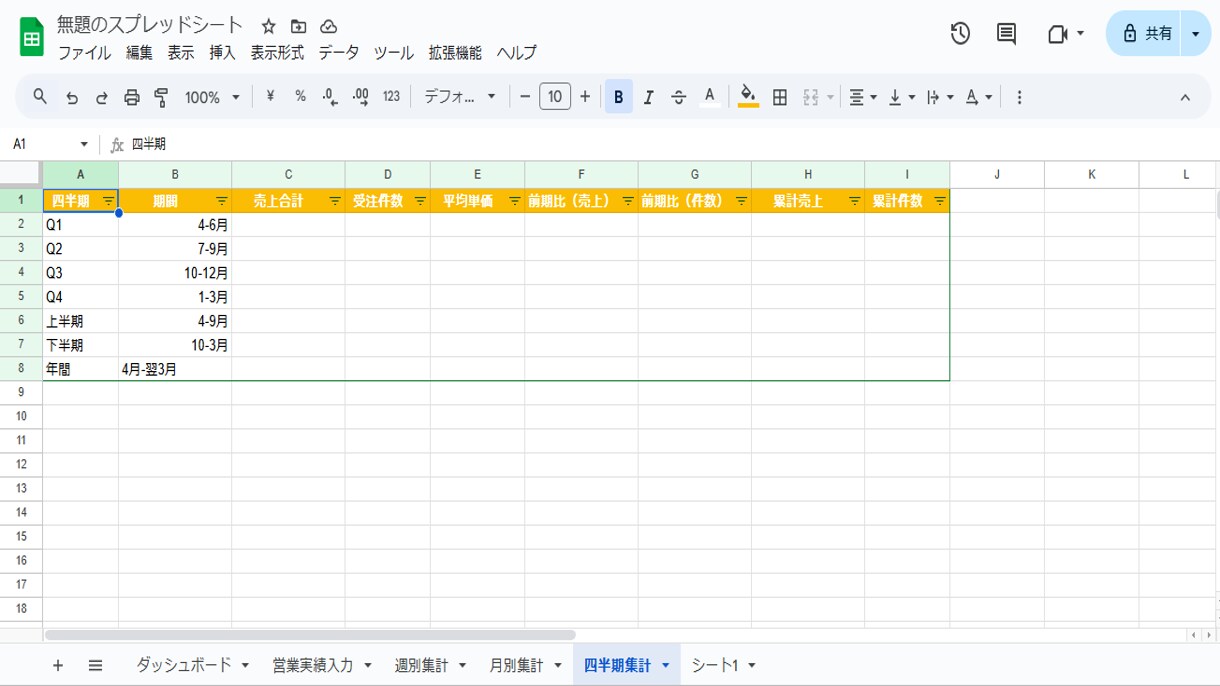The width and height of the screenshot is (1220, 686).
Task: Open version history clock icon
Action: click(x=960, y=34)
